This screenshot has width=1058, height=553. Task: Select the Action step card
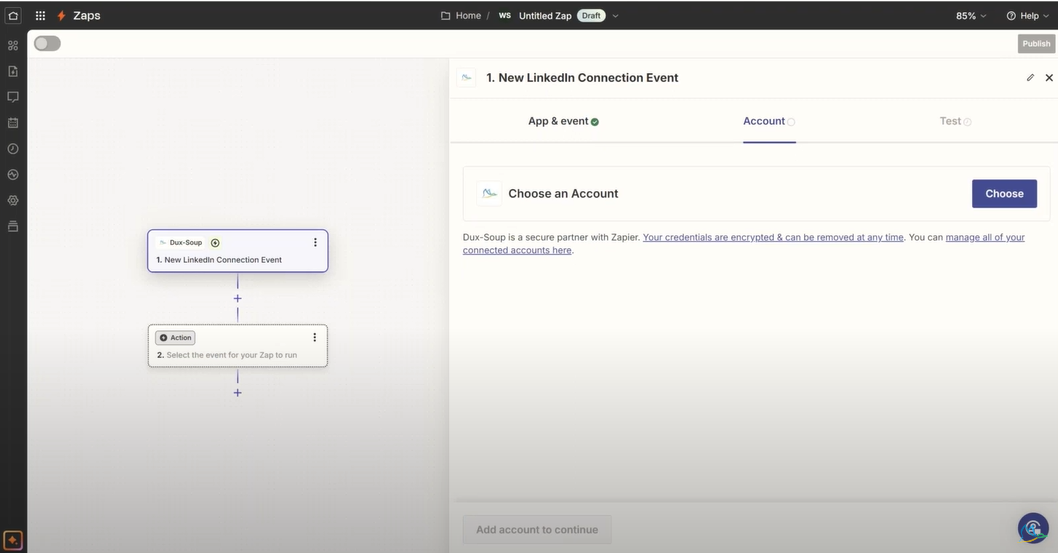coord(238,346)
